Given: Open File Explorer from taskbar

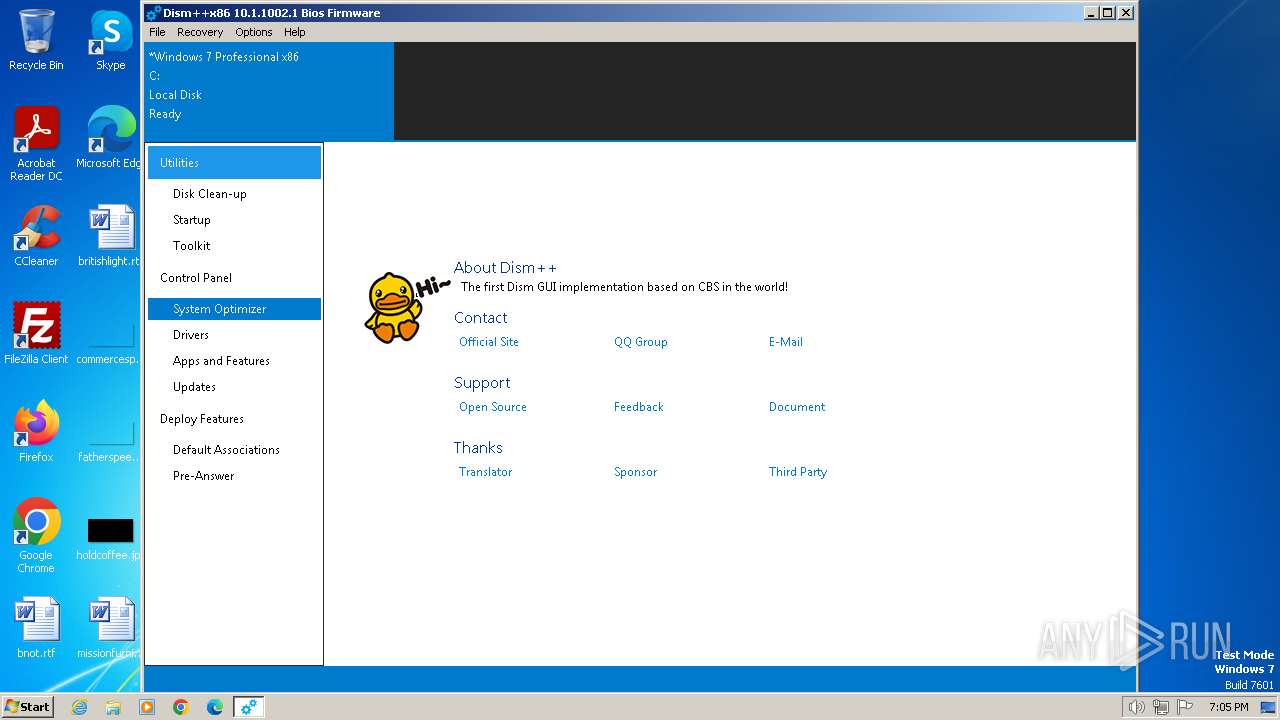Looking at the screenshot, I should pos(113,707).
